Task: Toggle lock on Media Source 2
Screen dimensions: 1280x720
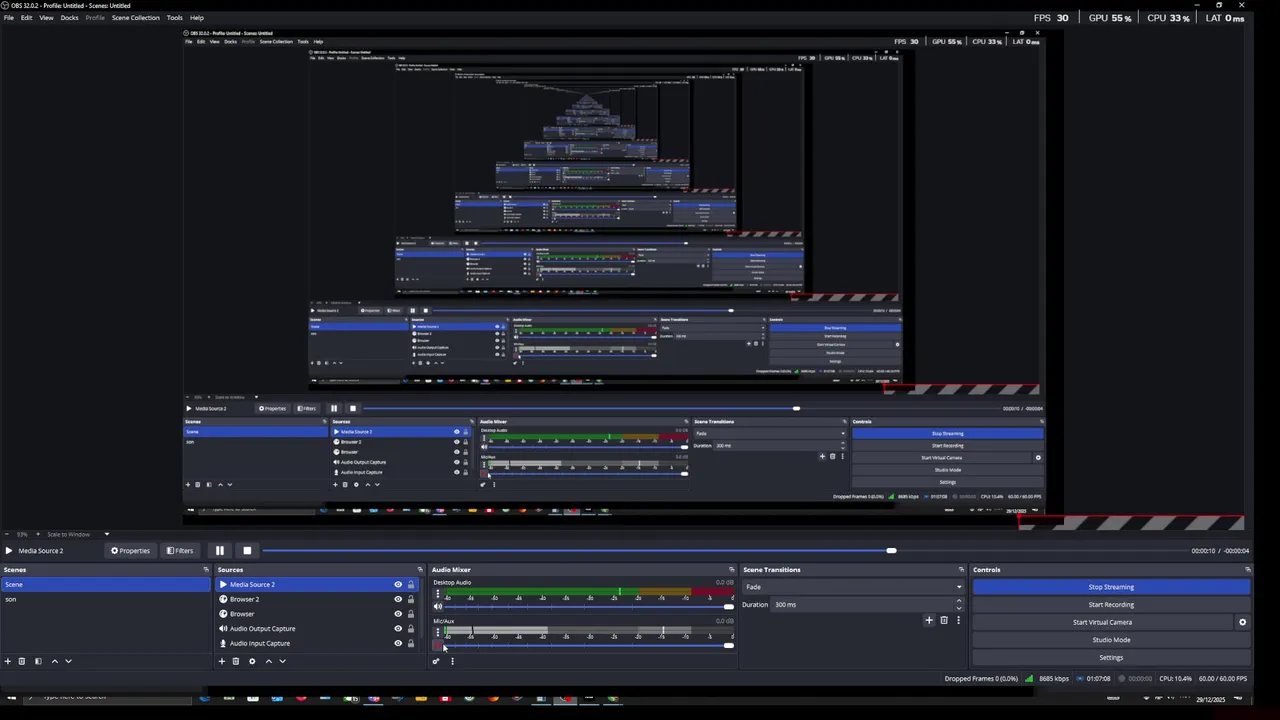Action: pos(411,585)
